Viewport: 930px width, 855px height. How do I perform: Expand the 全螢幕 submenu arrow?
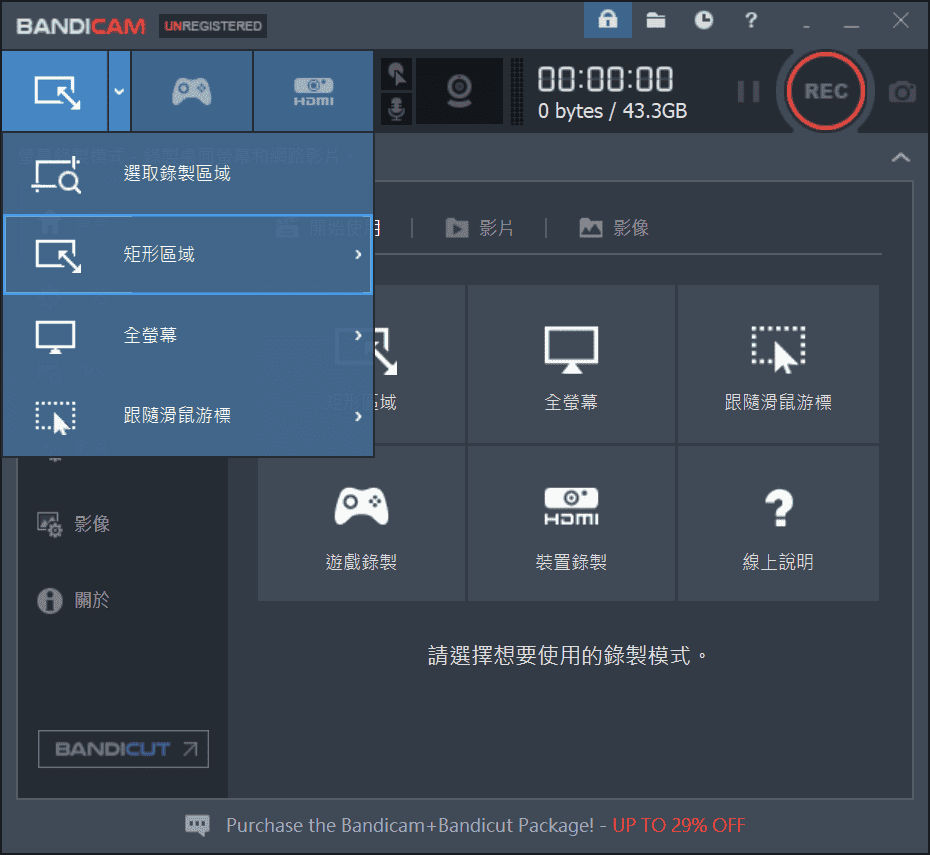click(358, 335)
